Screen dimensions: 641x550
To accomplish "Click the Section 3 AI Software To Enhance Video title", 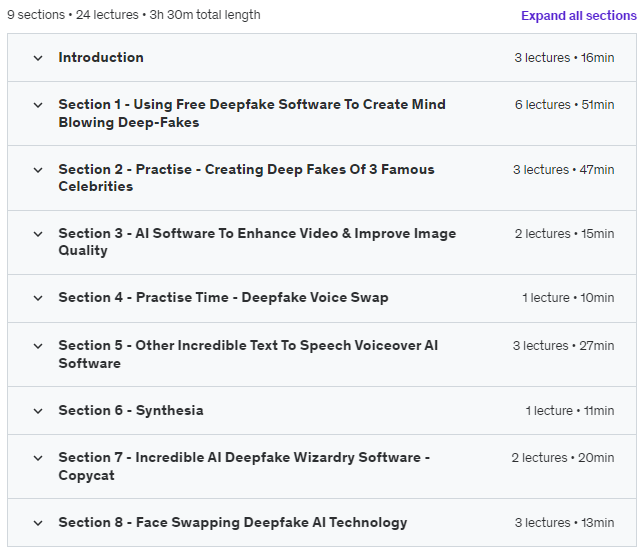I will [257, 242].
